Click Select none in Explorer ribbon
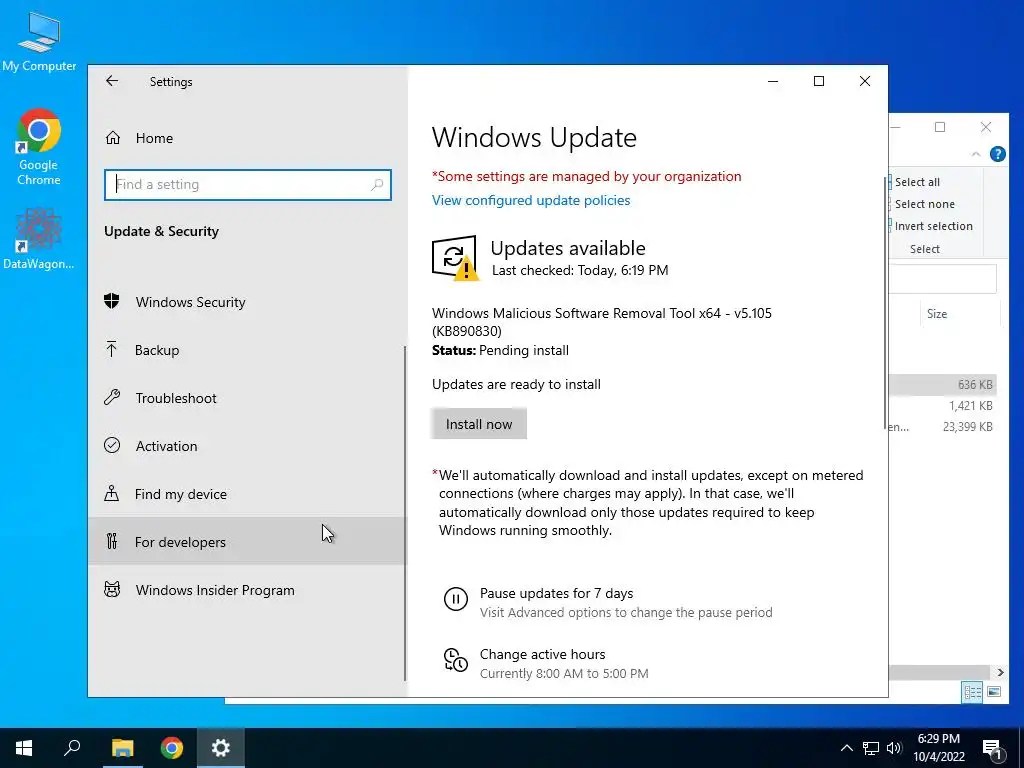 tap(924, 204)
